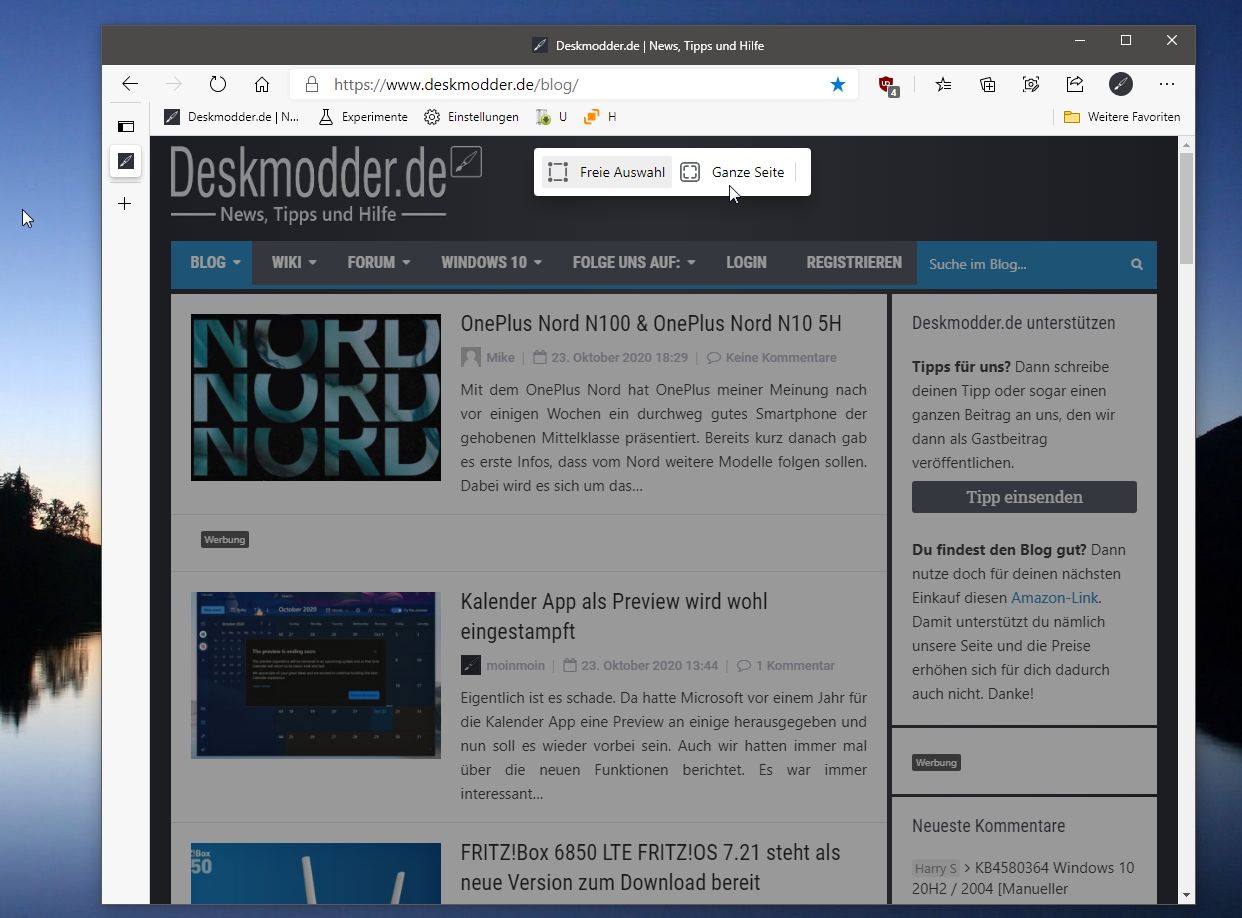This screenshot has height=918, width=1242.
Task: Reload the page with refresh icon
Action: pyautogui.click(x=218, y=85)
